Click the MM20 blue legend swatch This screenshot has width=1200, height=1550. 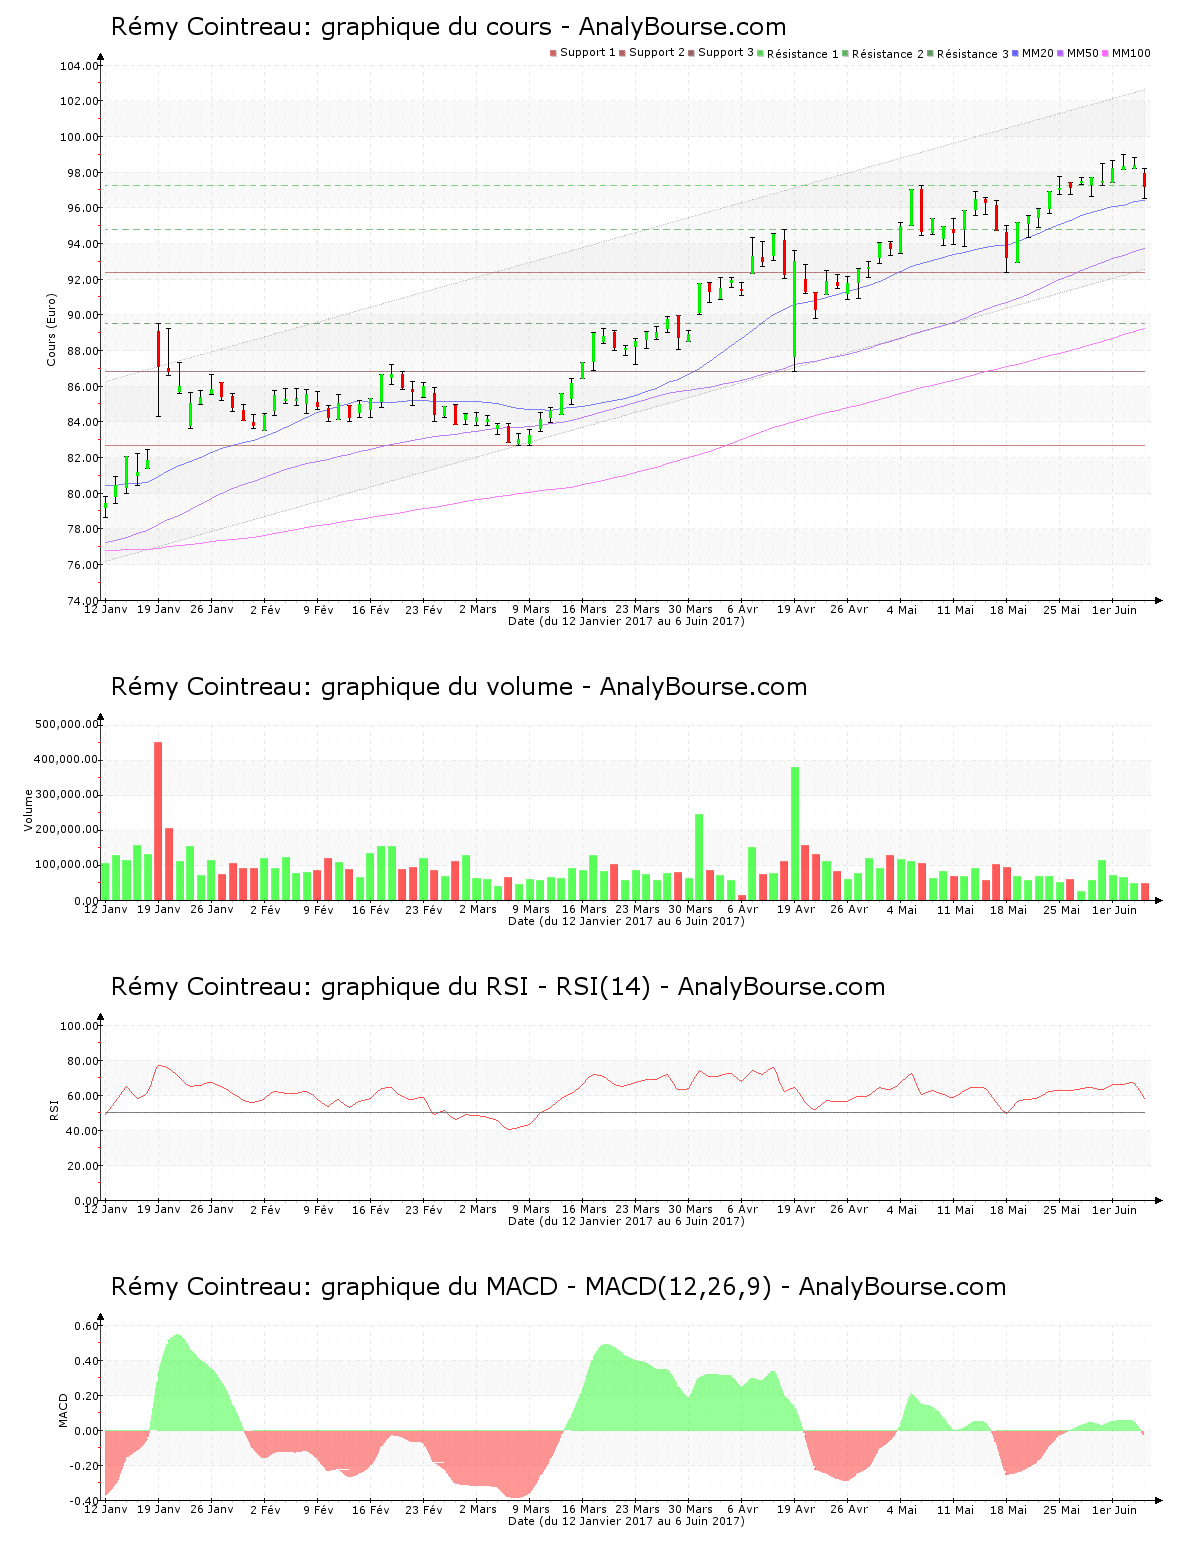click(x=1016, y=53)
